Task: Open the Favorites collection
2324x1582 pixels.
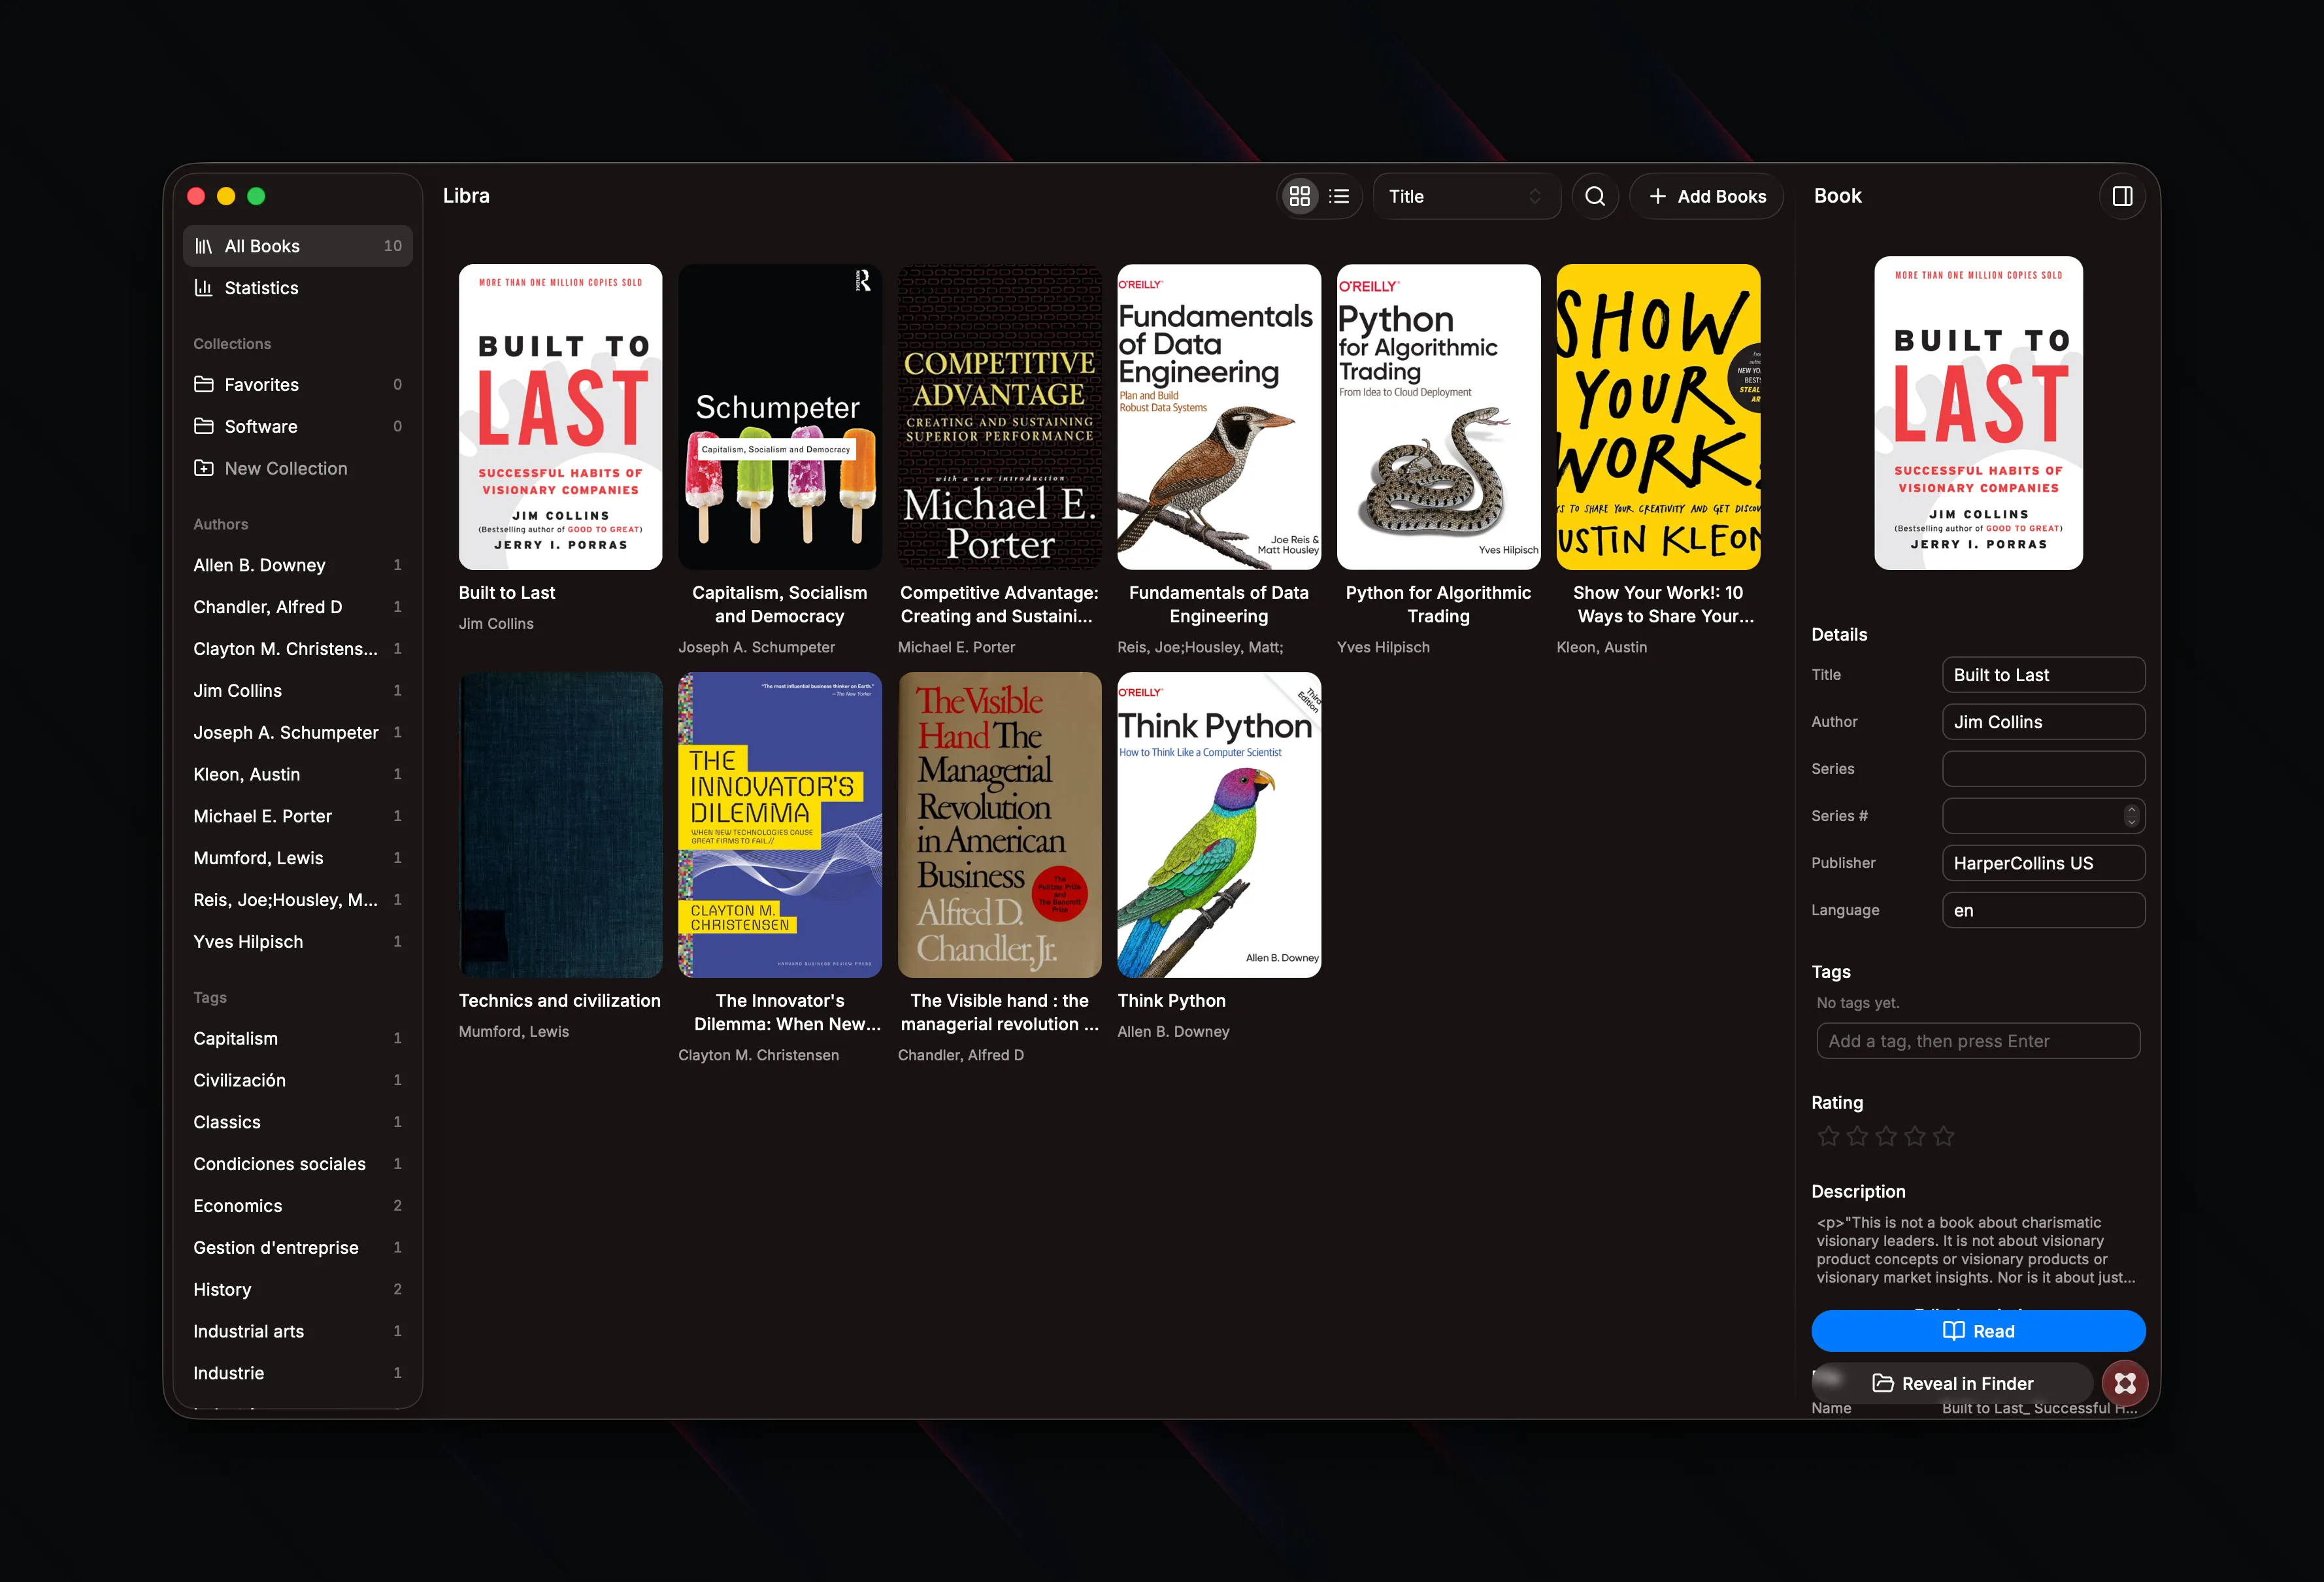Action: coord(298,385)
